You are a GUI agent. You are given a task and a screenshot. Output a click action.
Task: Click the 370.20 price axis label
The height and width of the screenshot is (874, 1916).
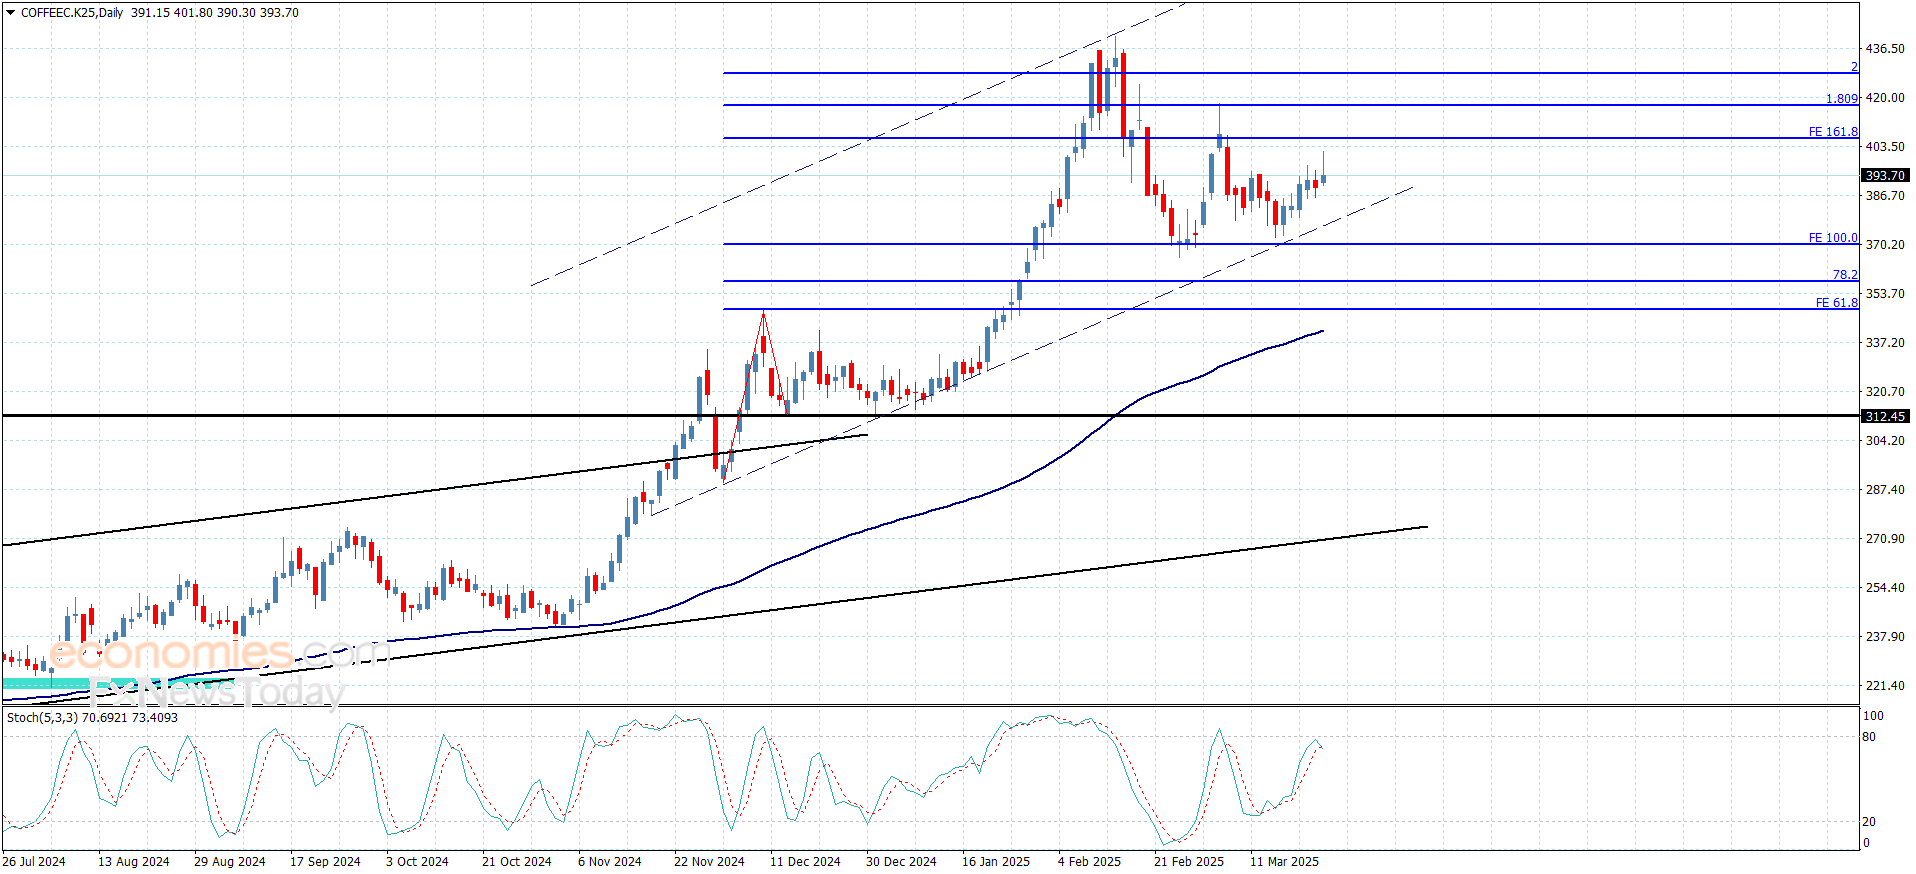[1885, 245]
